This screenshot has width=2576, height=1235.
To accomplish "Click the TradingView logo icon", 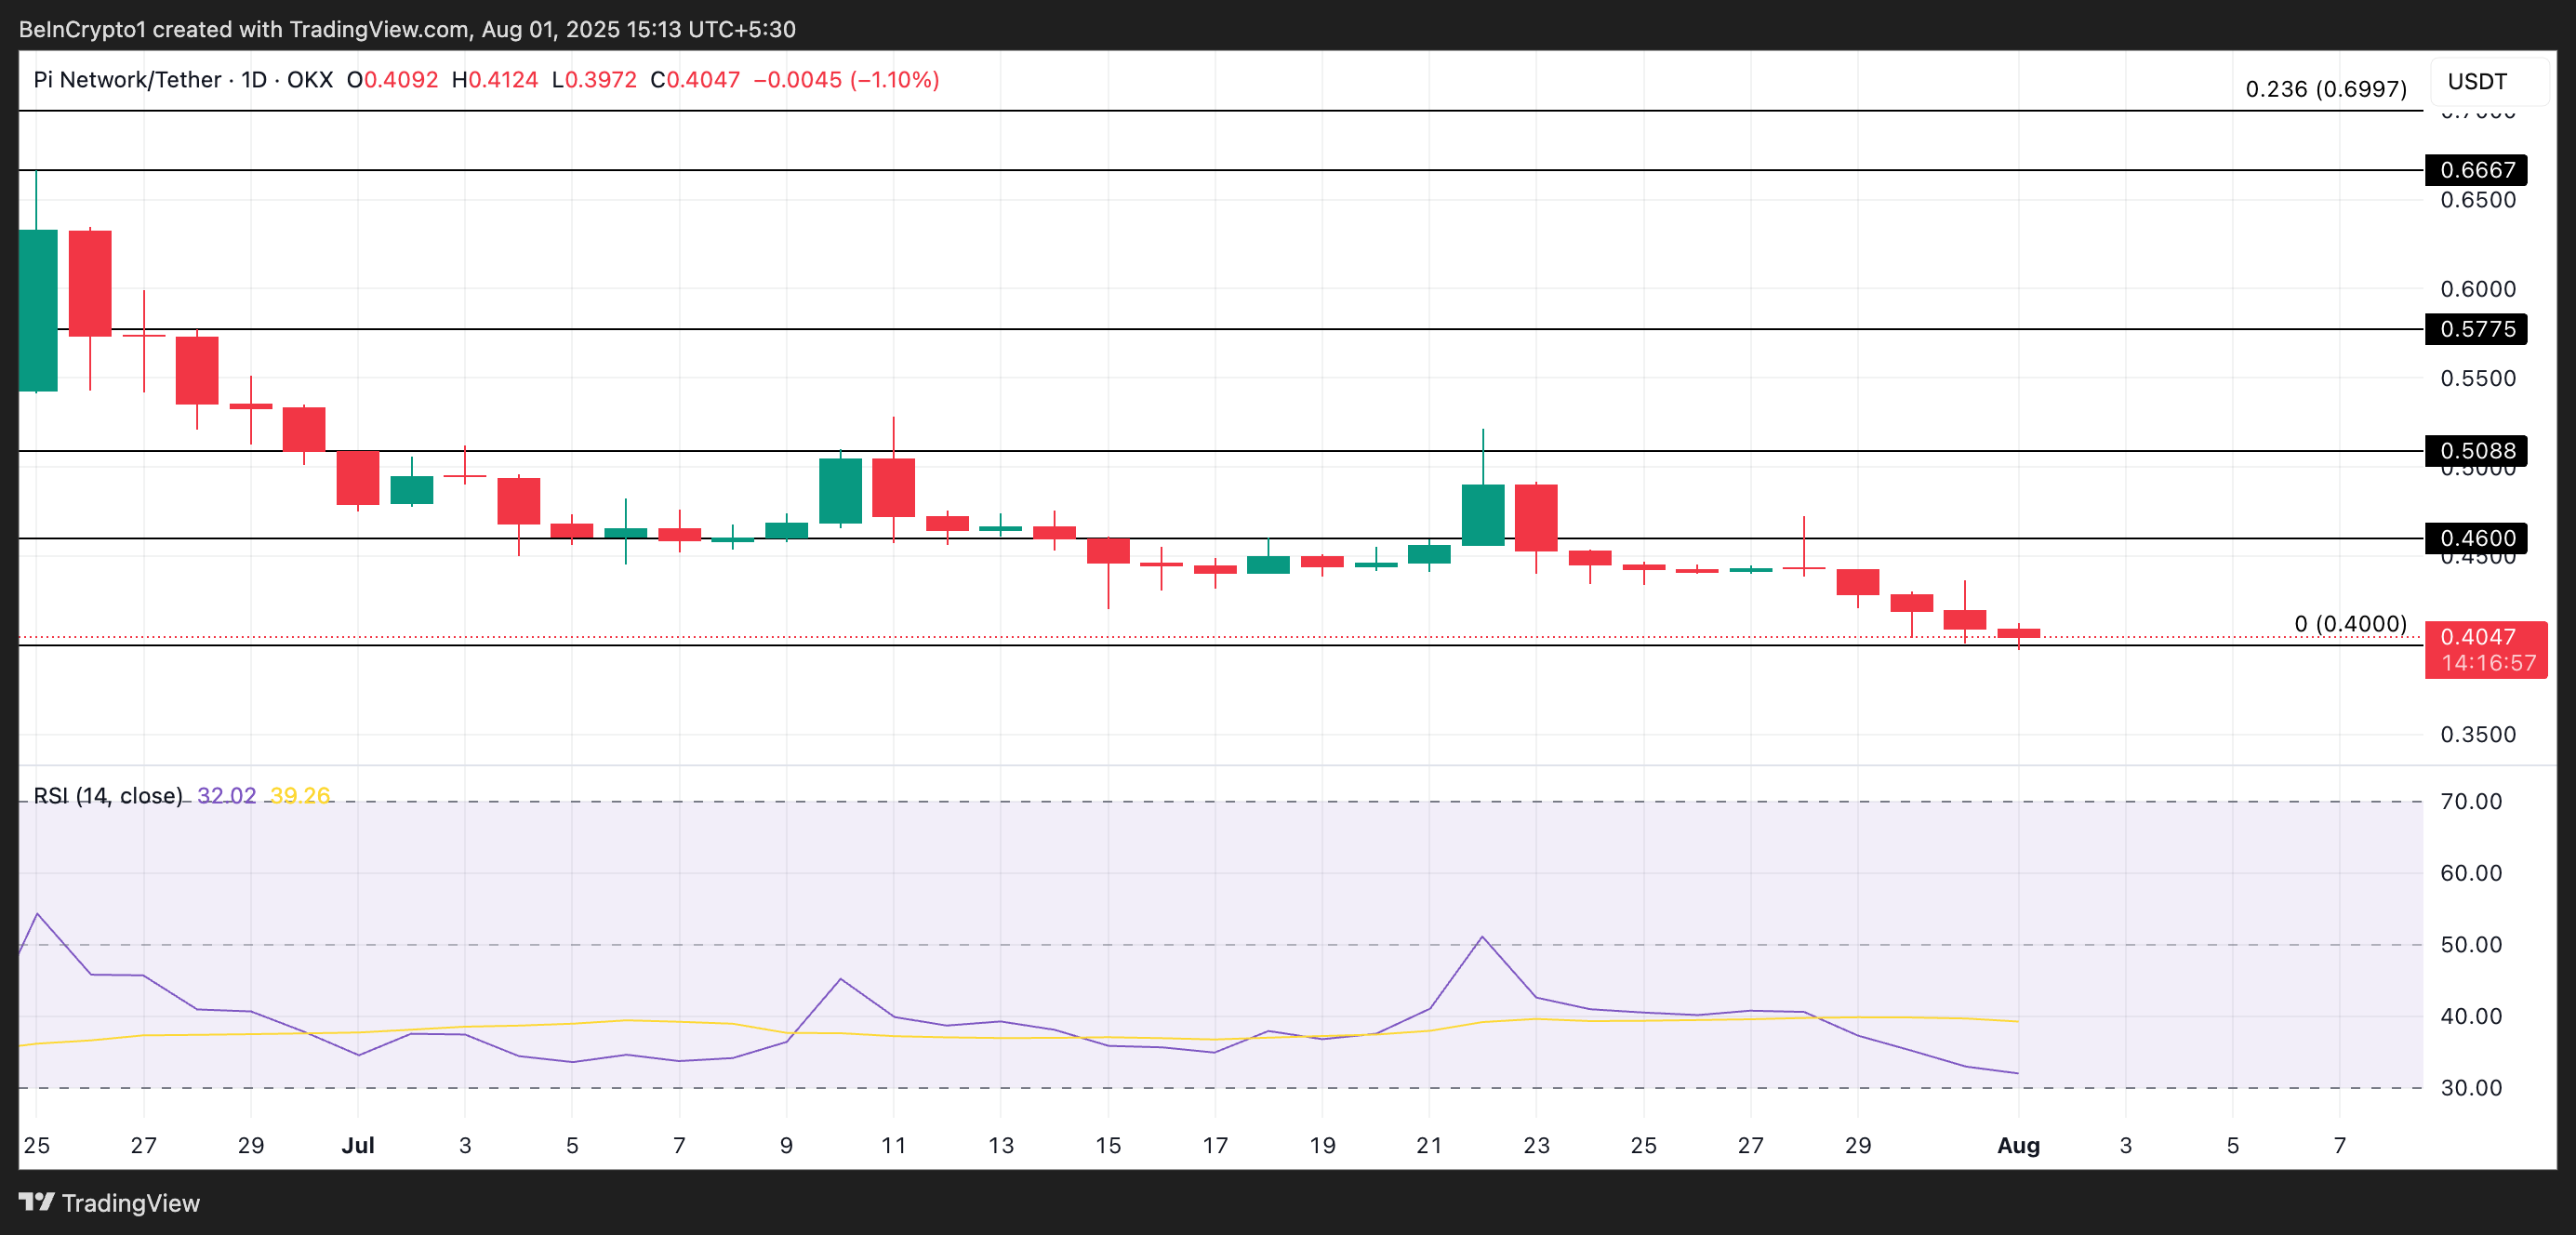I will pyautogui.click(x=38, y=1203).
